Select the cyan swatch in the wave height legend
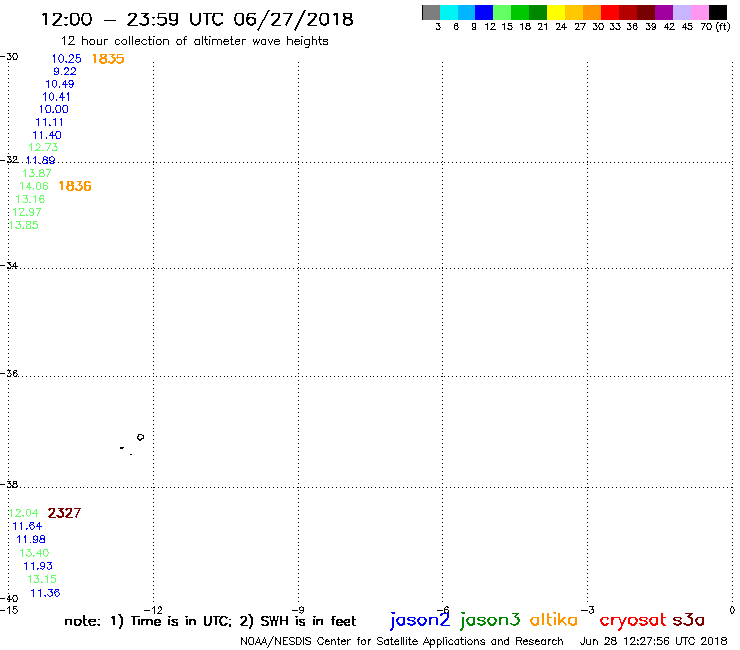 tap(449, 12)
